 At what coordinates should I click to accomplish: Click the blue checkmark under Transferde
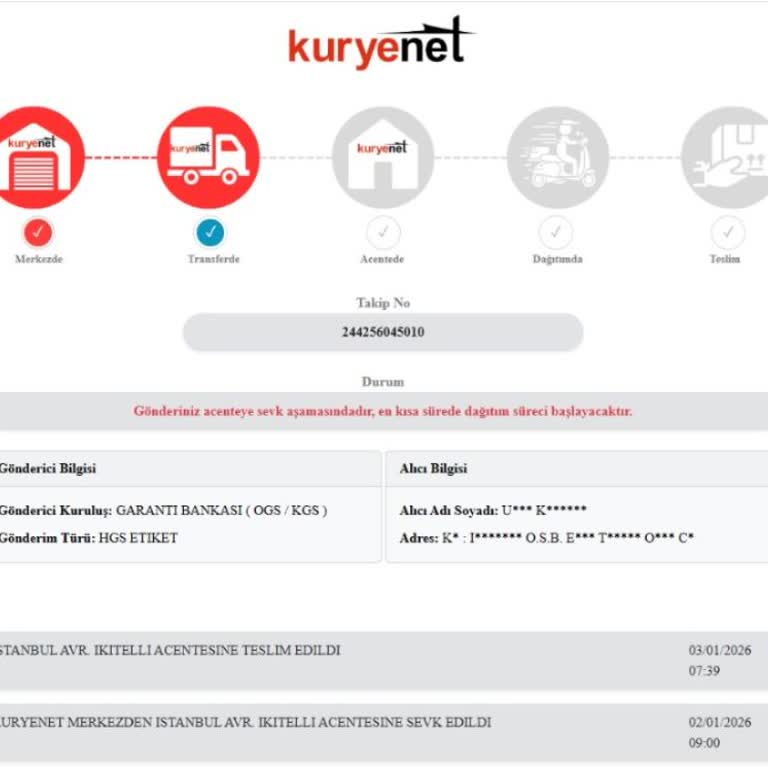tap(211, 232)
